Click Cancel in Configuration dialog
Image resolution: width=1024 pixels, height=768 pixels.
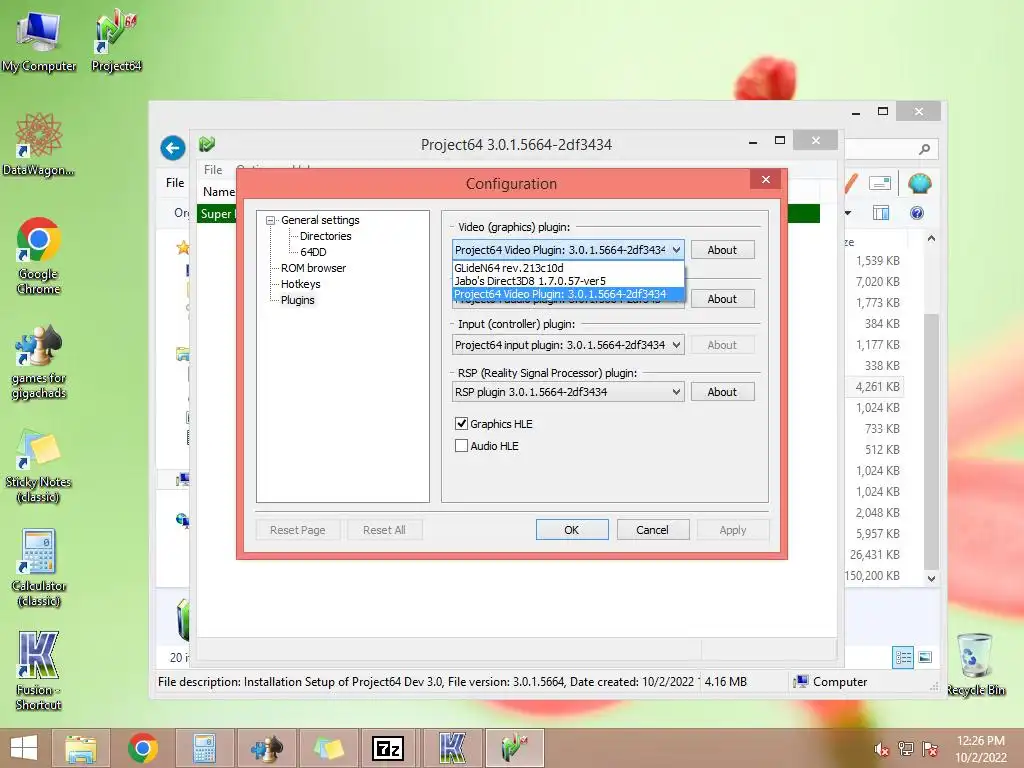click(x=652, y=530)
